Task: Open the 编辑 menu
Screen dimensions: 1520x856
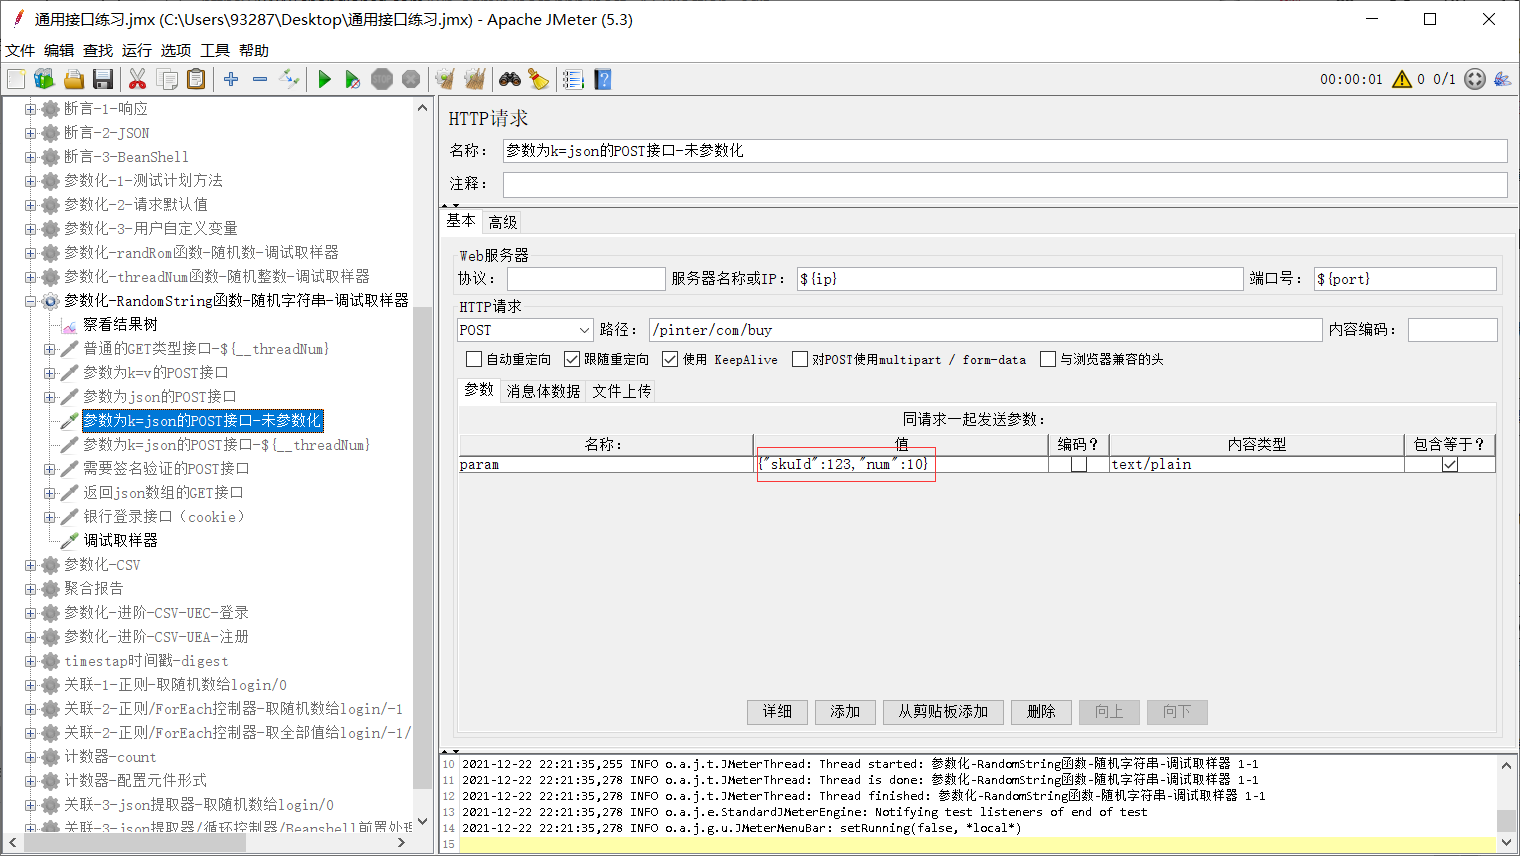Action: 59,50
